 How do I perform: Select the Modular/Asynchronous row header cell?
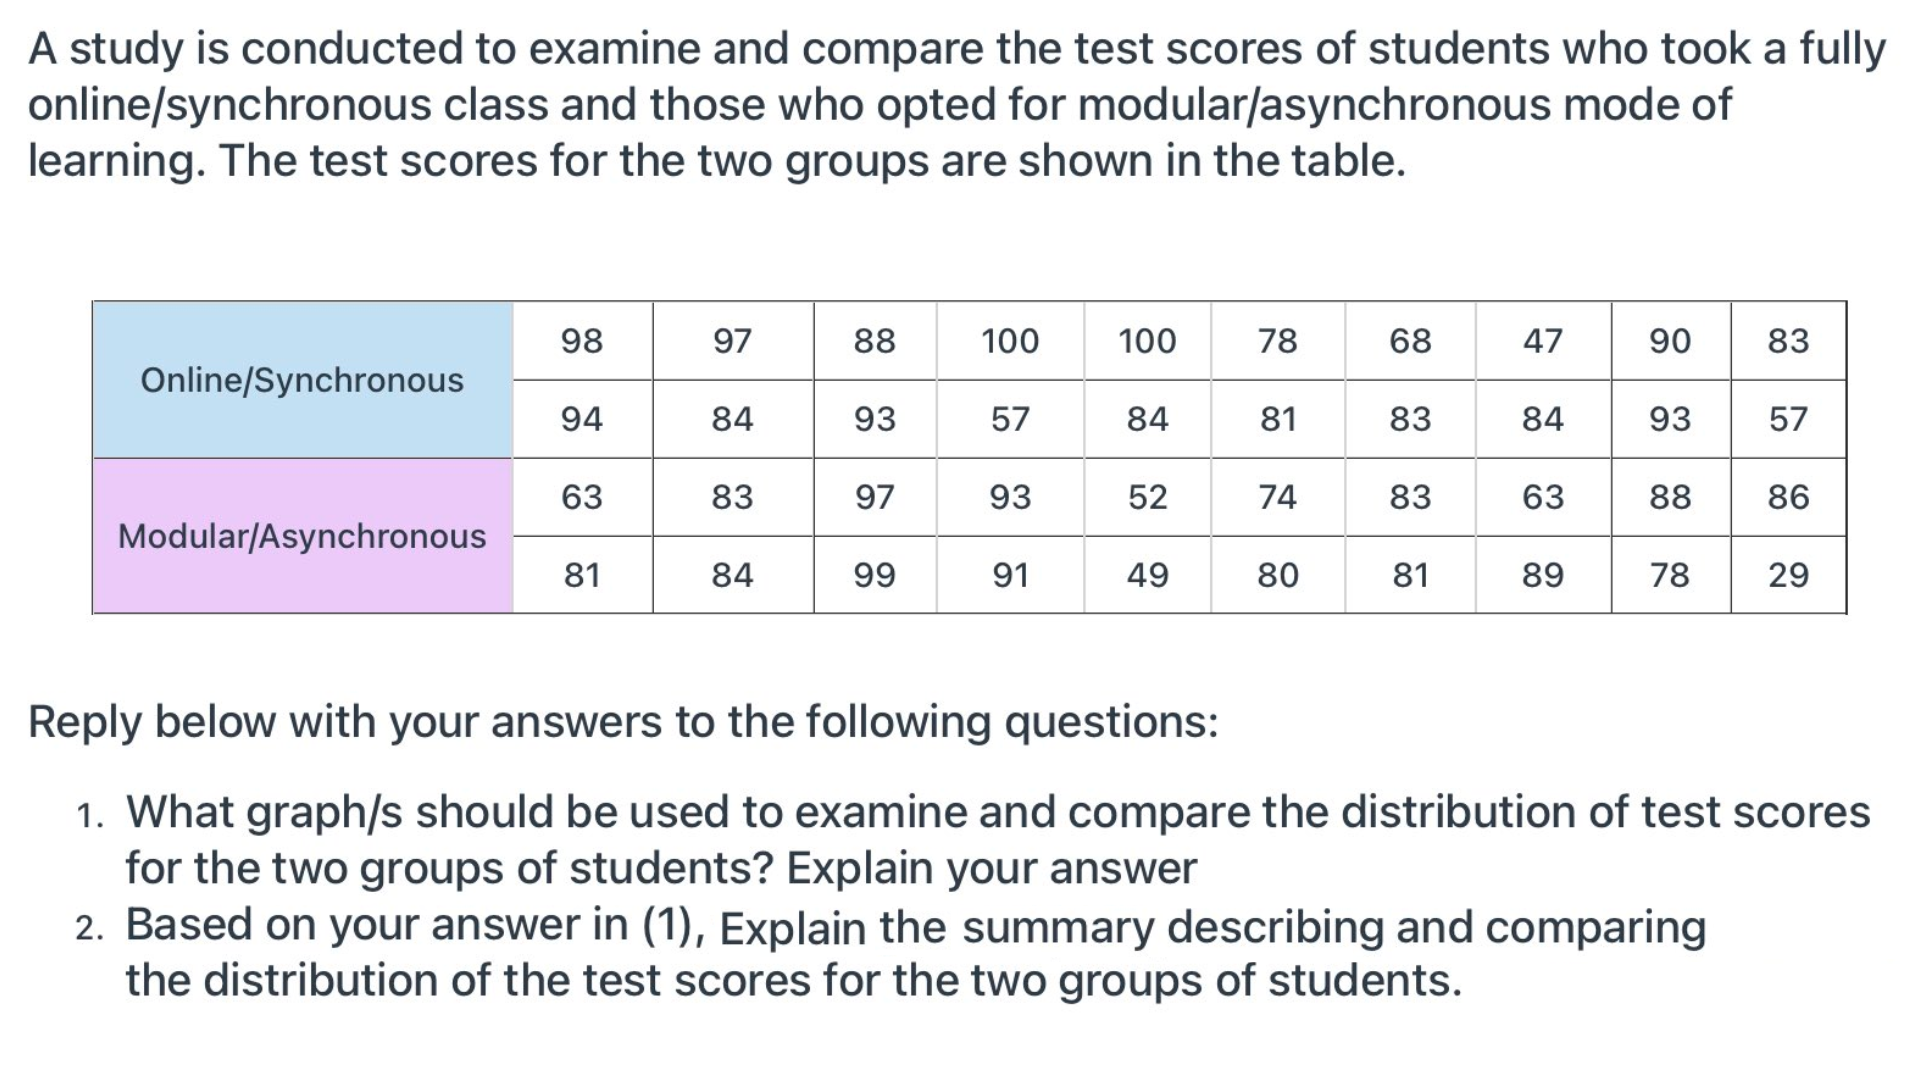(303, 536)
